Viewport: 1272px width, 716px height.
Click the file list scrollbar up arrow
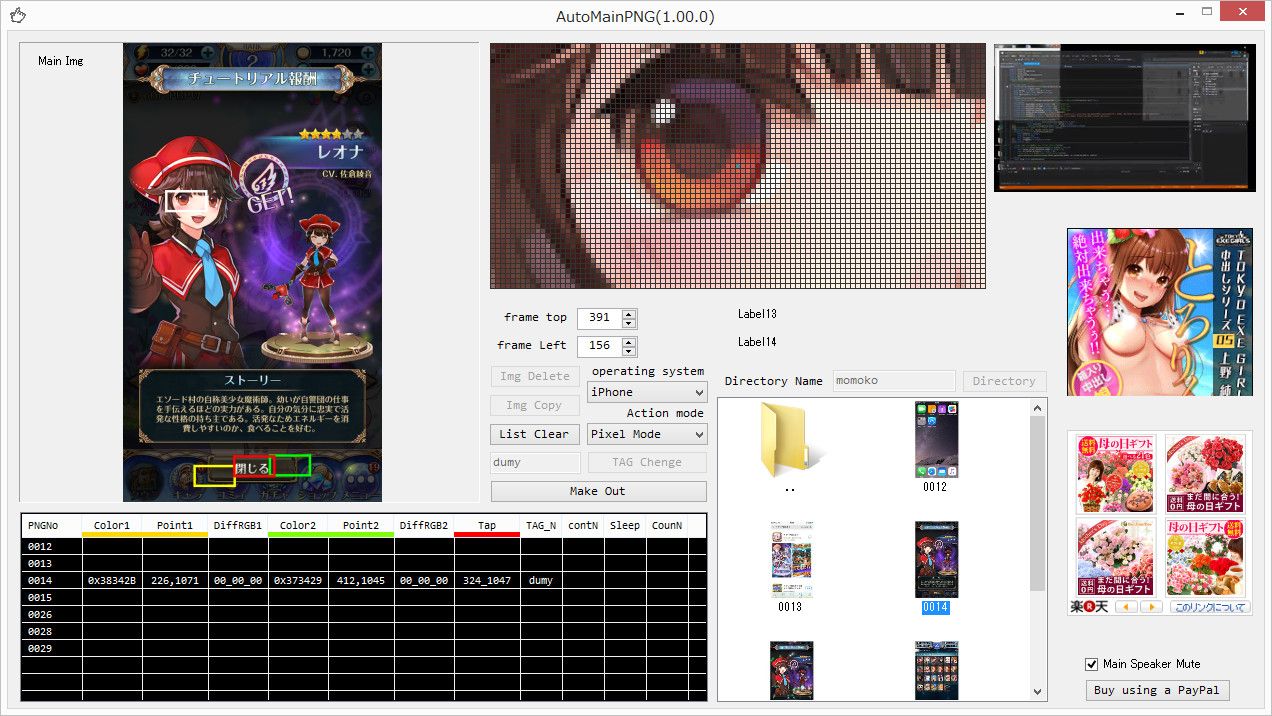coord(1037,408)
